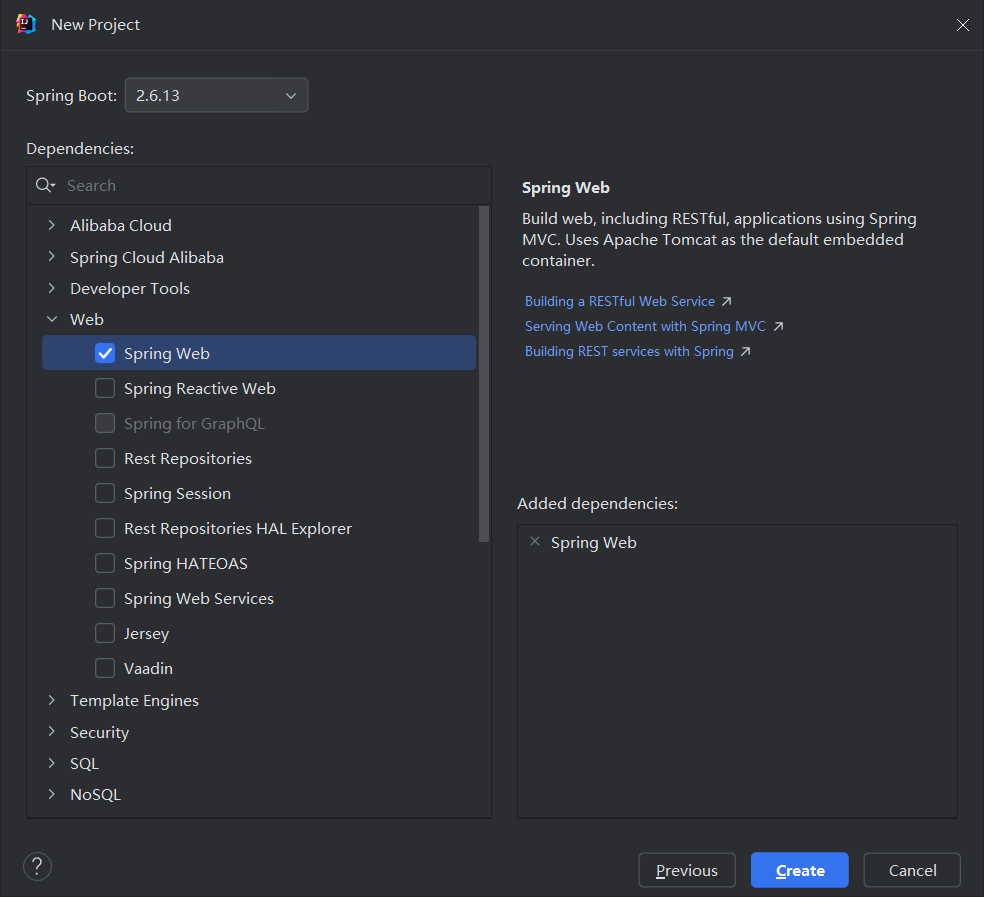Expand the Alibaba Cloud category
Viewport: 984px width, 897px height.
[x=52, y=225]
